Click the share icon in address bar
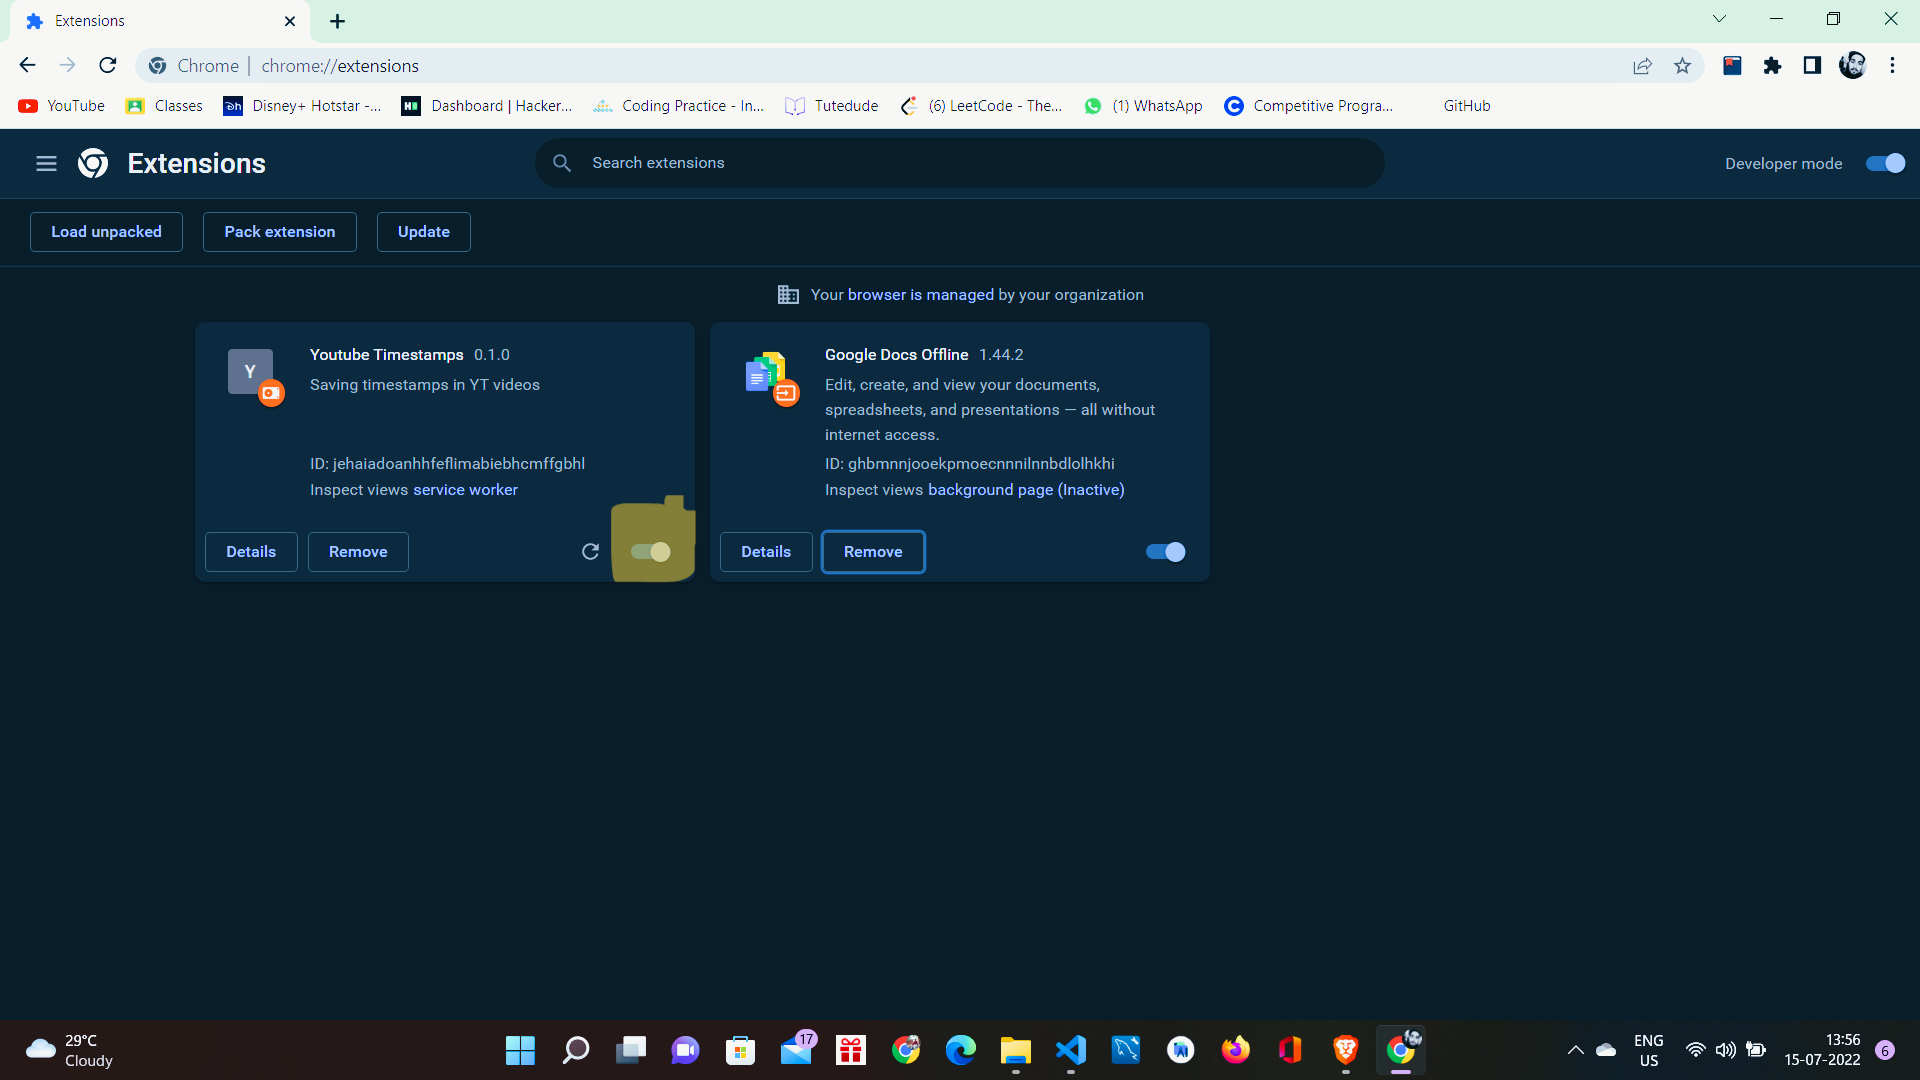Image resolution: width=1920 pixels, height=1080 pixels. [1643, 65]
